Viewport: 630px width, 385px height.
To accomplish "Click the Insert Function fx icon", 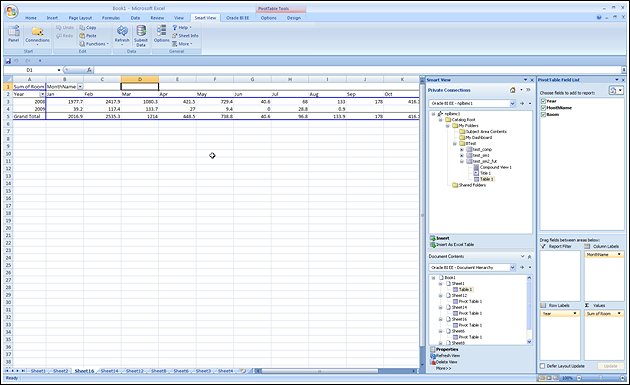I will tap(89, 70).
